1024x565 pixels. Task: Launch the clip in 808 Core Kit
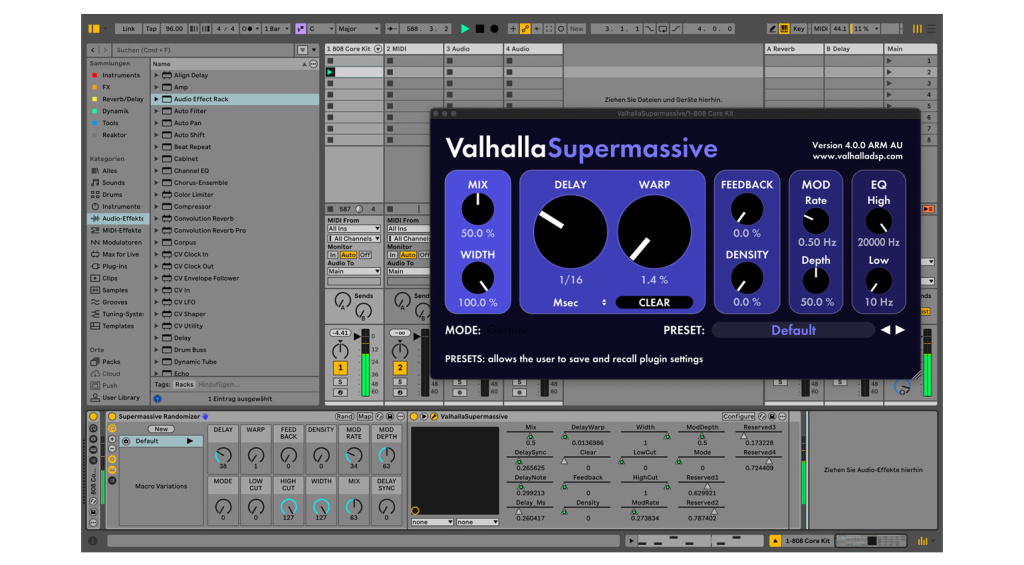coord(330,73)
